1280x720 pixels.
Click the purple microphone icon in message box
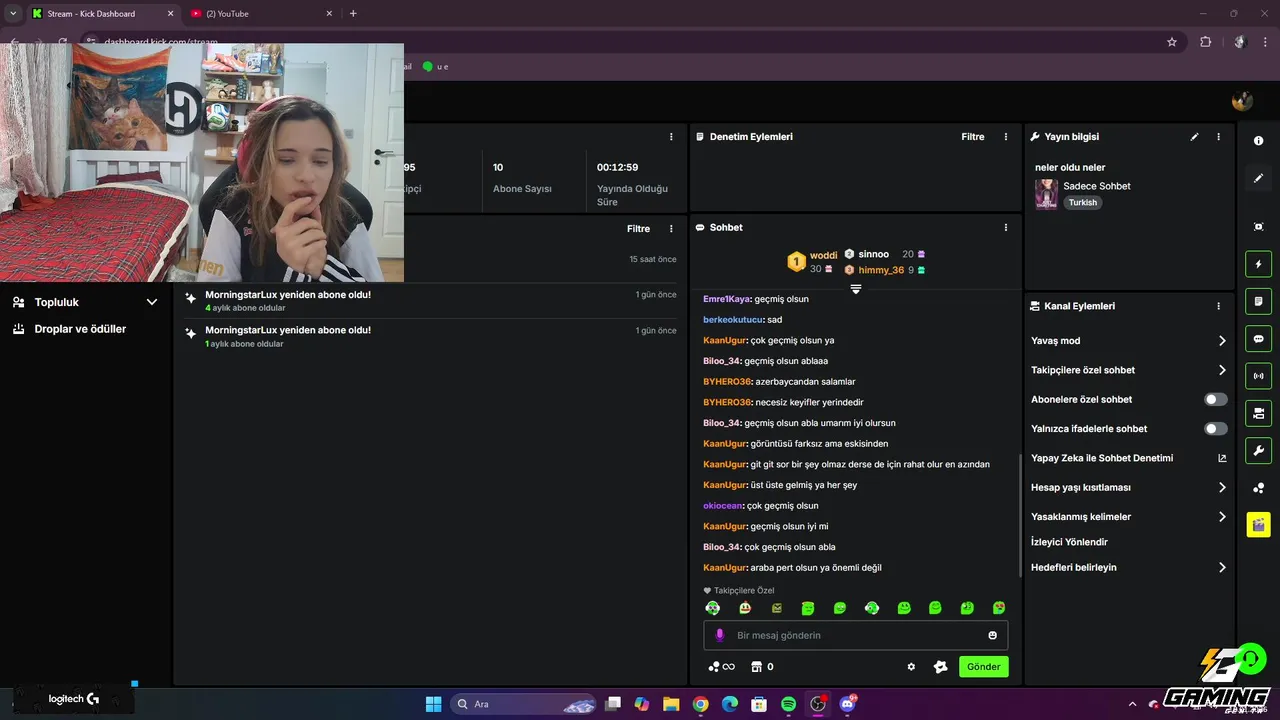tap(719, 635)
